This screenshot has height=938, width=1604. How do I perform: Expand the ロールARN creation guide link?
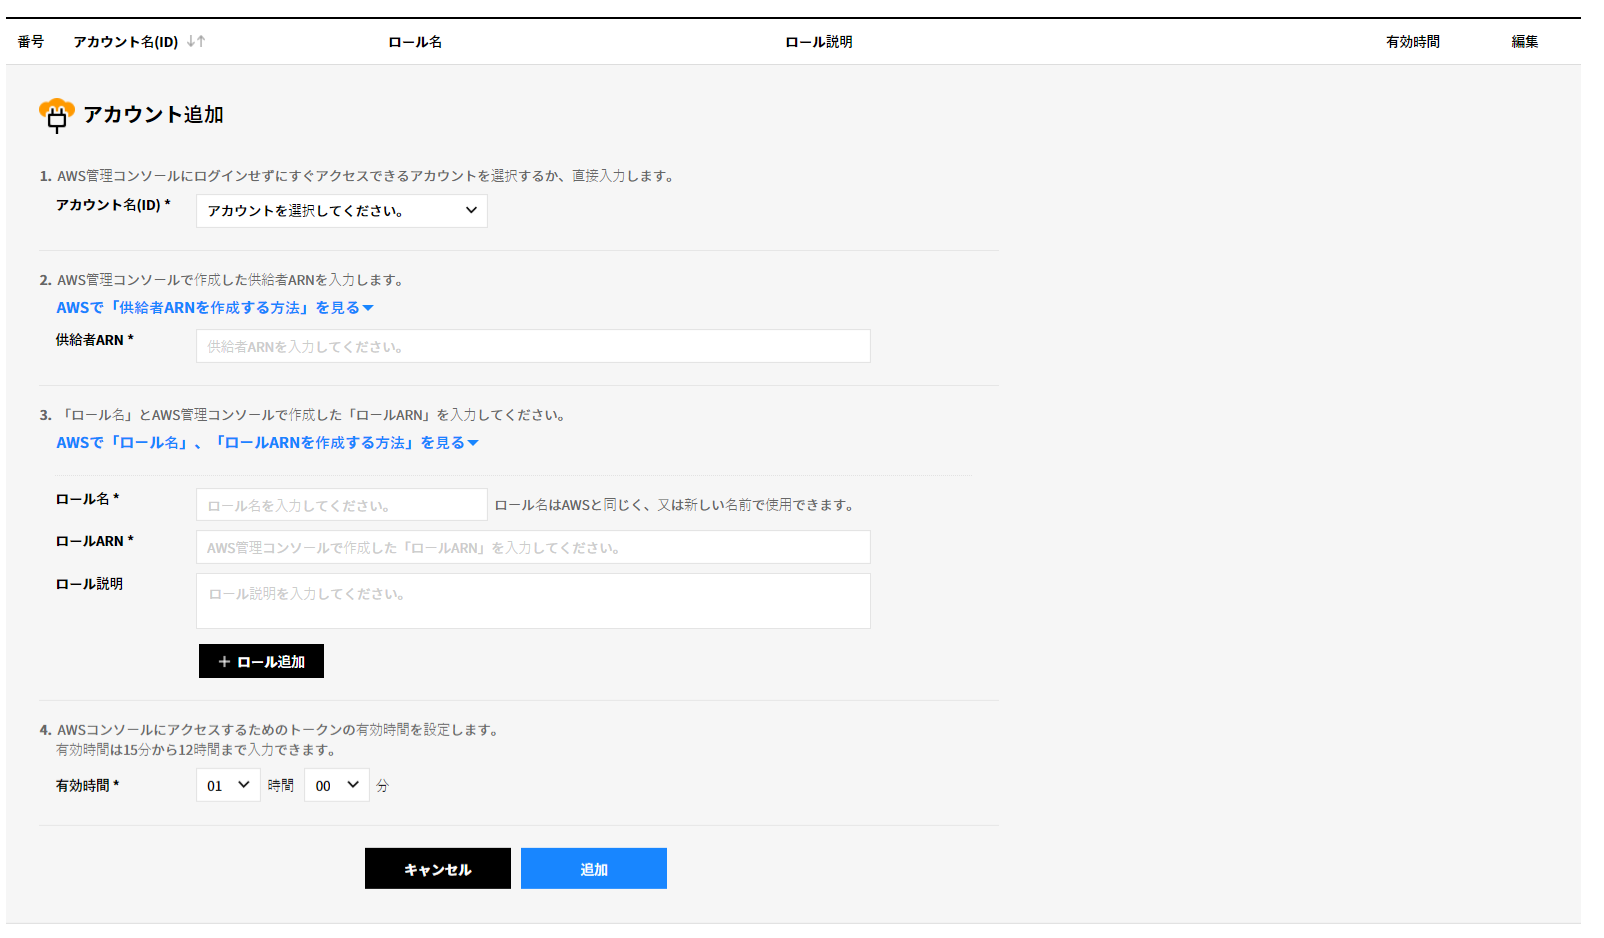(x=267, y=443)
